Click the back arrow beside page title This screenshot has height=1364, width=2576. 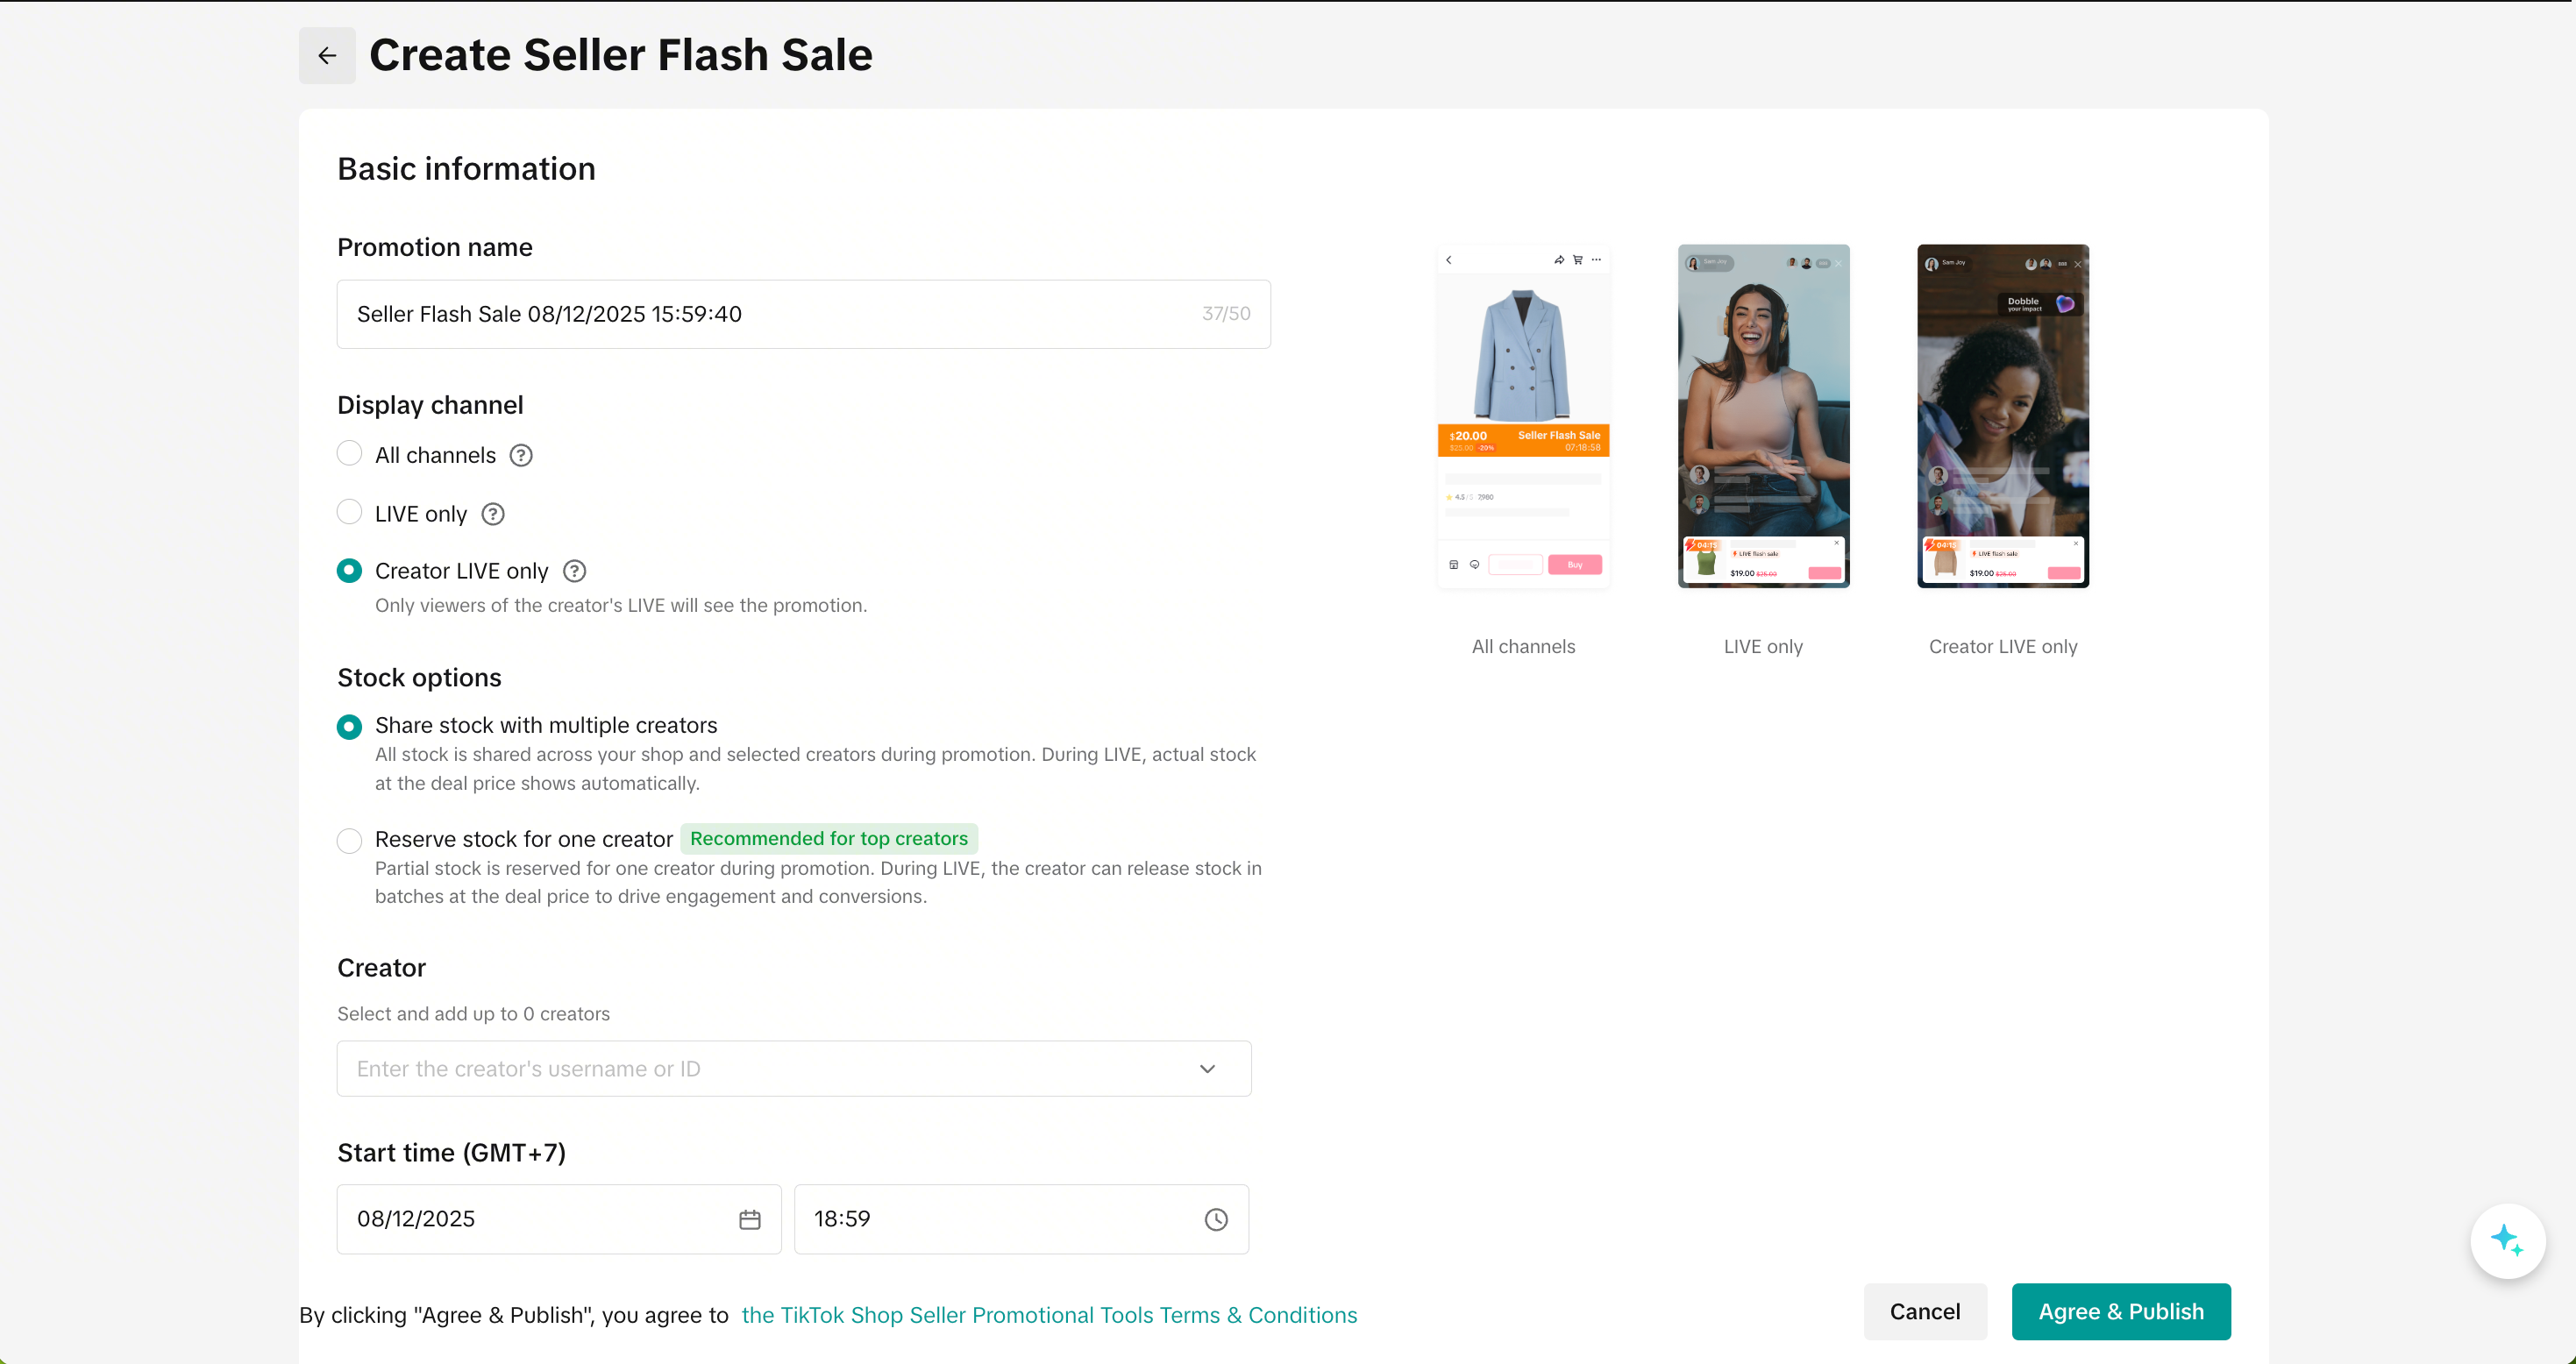tap(327, 56)
